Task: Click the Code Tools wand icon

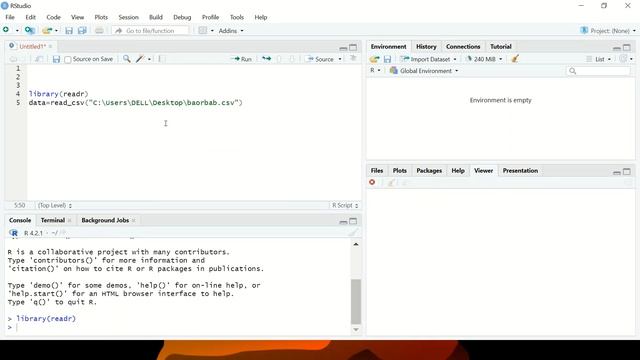Action: click(x=140, y=59)
